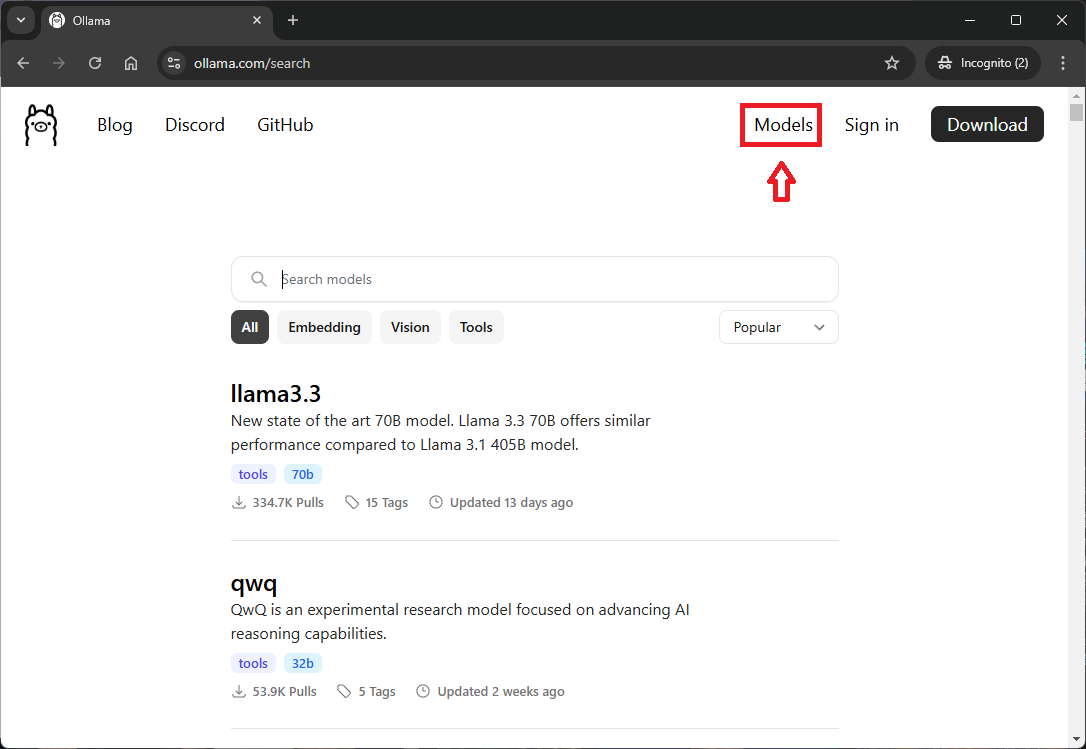The width and height of the screenshot is (1086, 749).
Task: Click the 32b tag
Action: pos(303,663)
